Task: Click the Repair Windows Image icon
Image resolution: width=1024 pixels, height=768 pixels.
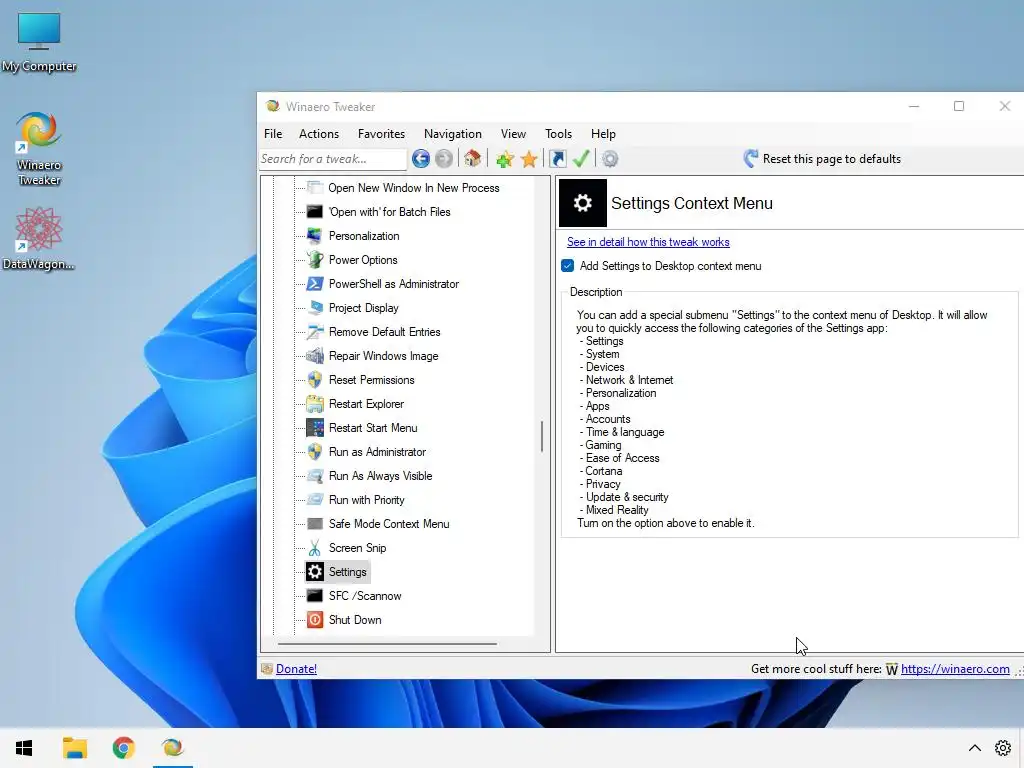Action: coord(315,356)
